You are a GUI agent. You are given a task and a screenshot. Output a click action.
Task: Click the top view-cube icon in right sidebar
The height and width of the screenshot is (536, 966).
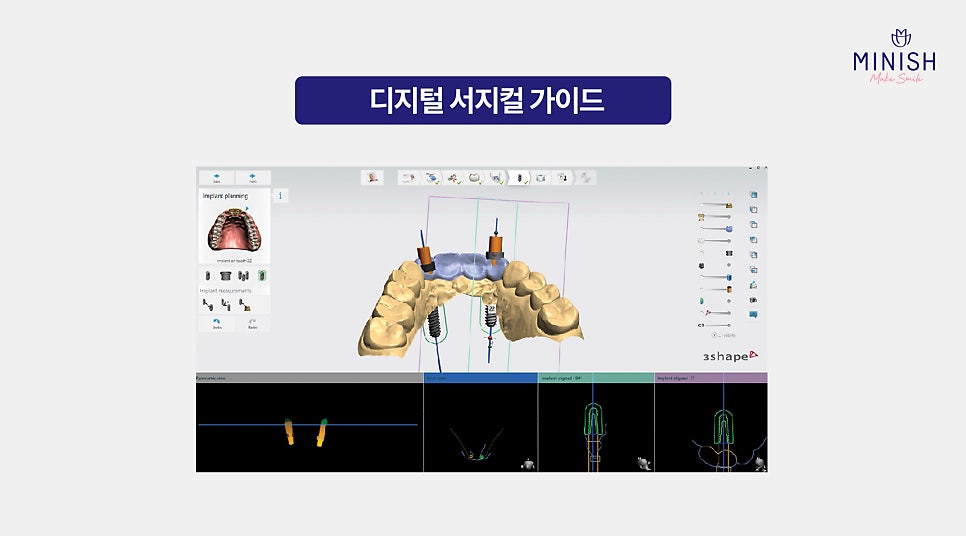click(752, 195)
